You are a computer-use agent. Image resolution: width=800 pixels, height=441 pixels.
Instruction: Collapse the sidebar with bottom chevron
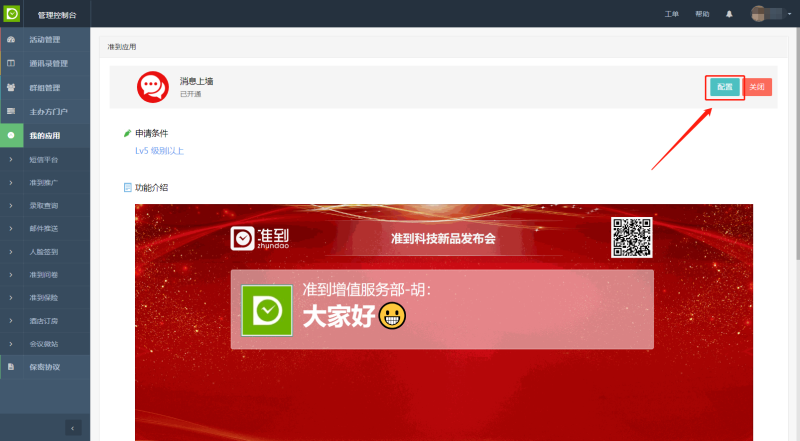click(73, 427)
